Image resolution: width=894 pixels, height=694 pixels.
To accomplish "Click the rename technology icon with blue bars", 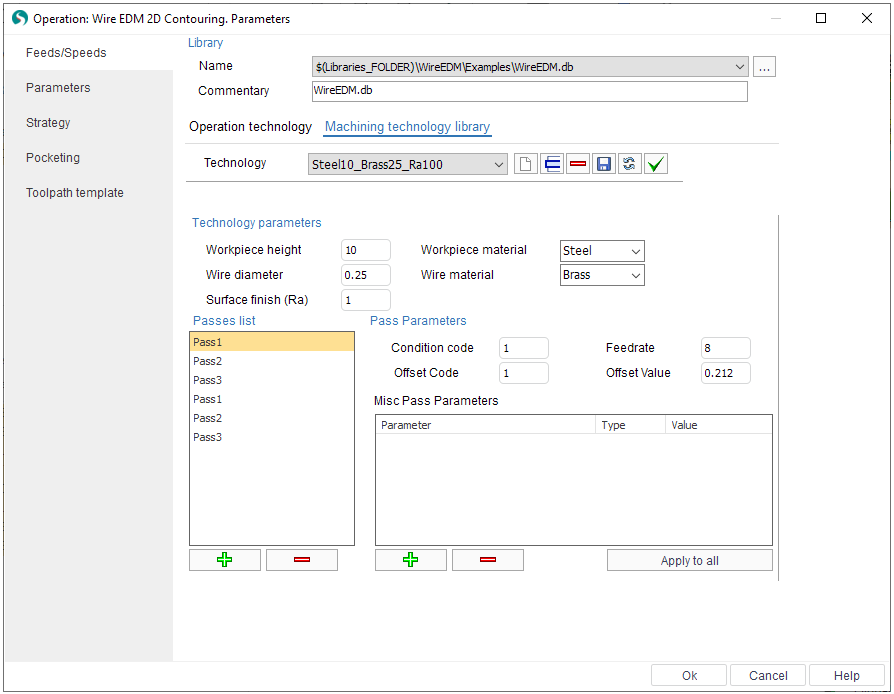I will 552,164.
